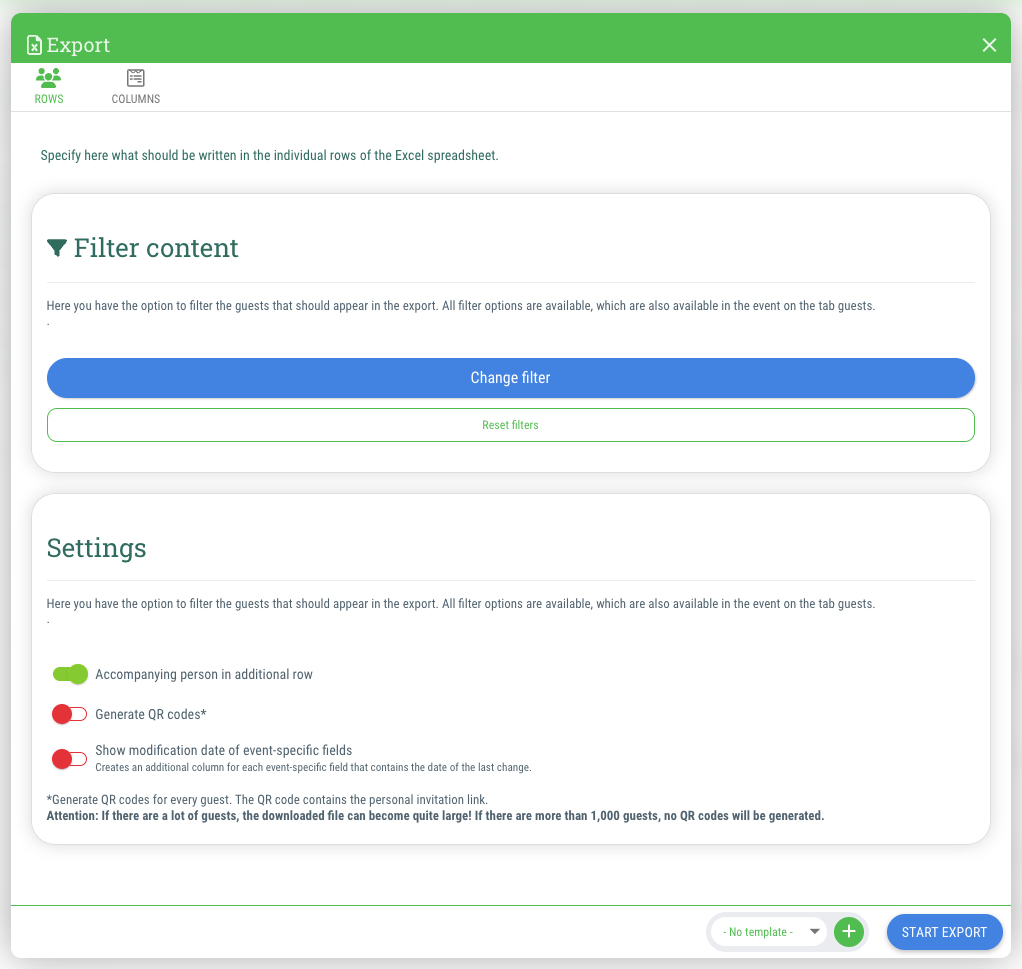Click the Generate QR codes footnote text
The image size is (1022, 969).
coord(267,800)
